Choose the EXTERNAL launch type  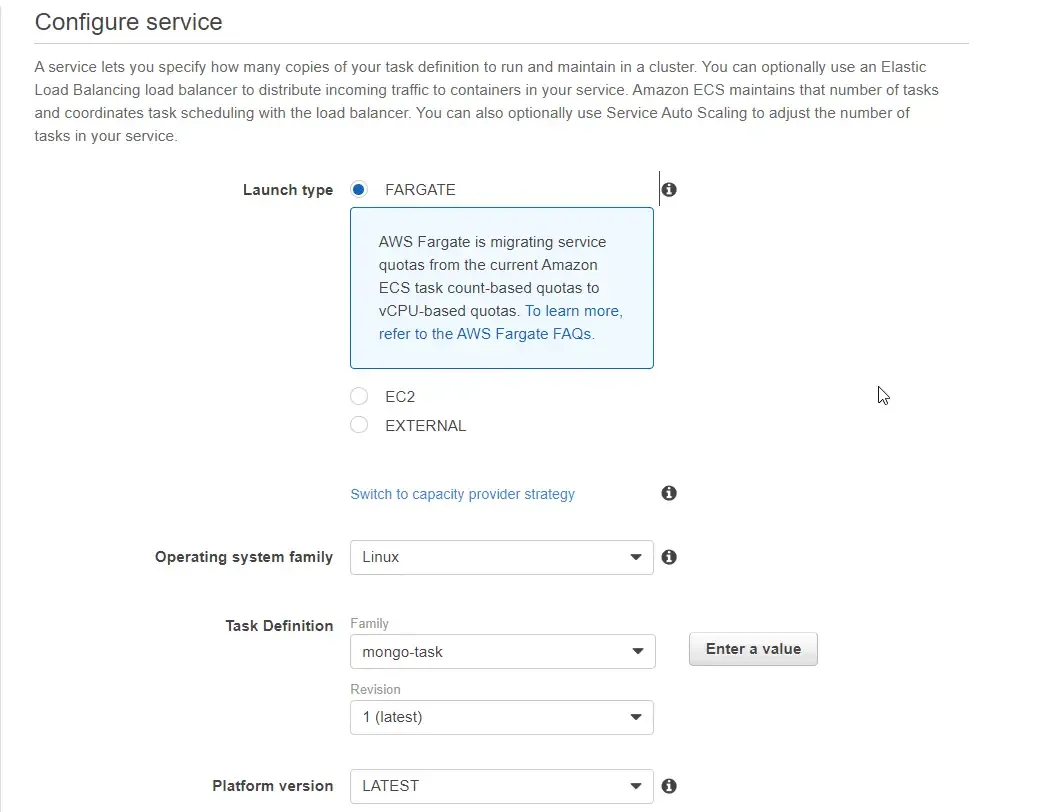pyautogui.click(x=358, y=425)
